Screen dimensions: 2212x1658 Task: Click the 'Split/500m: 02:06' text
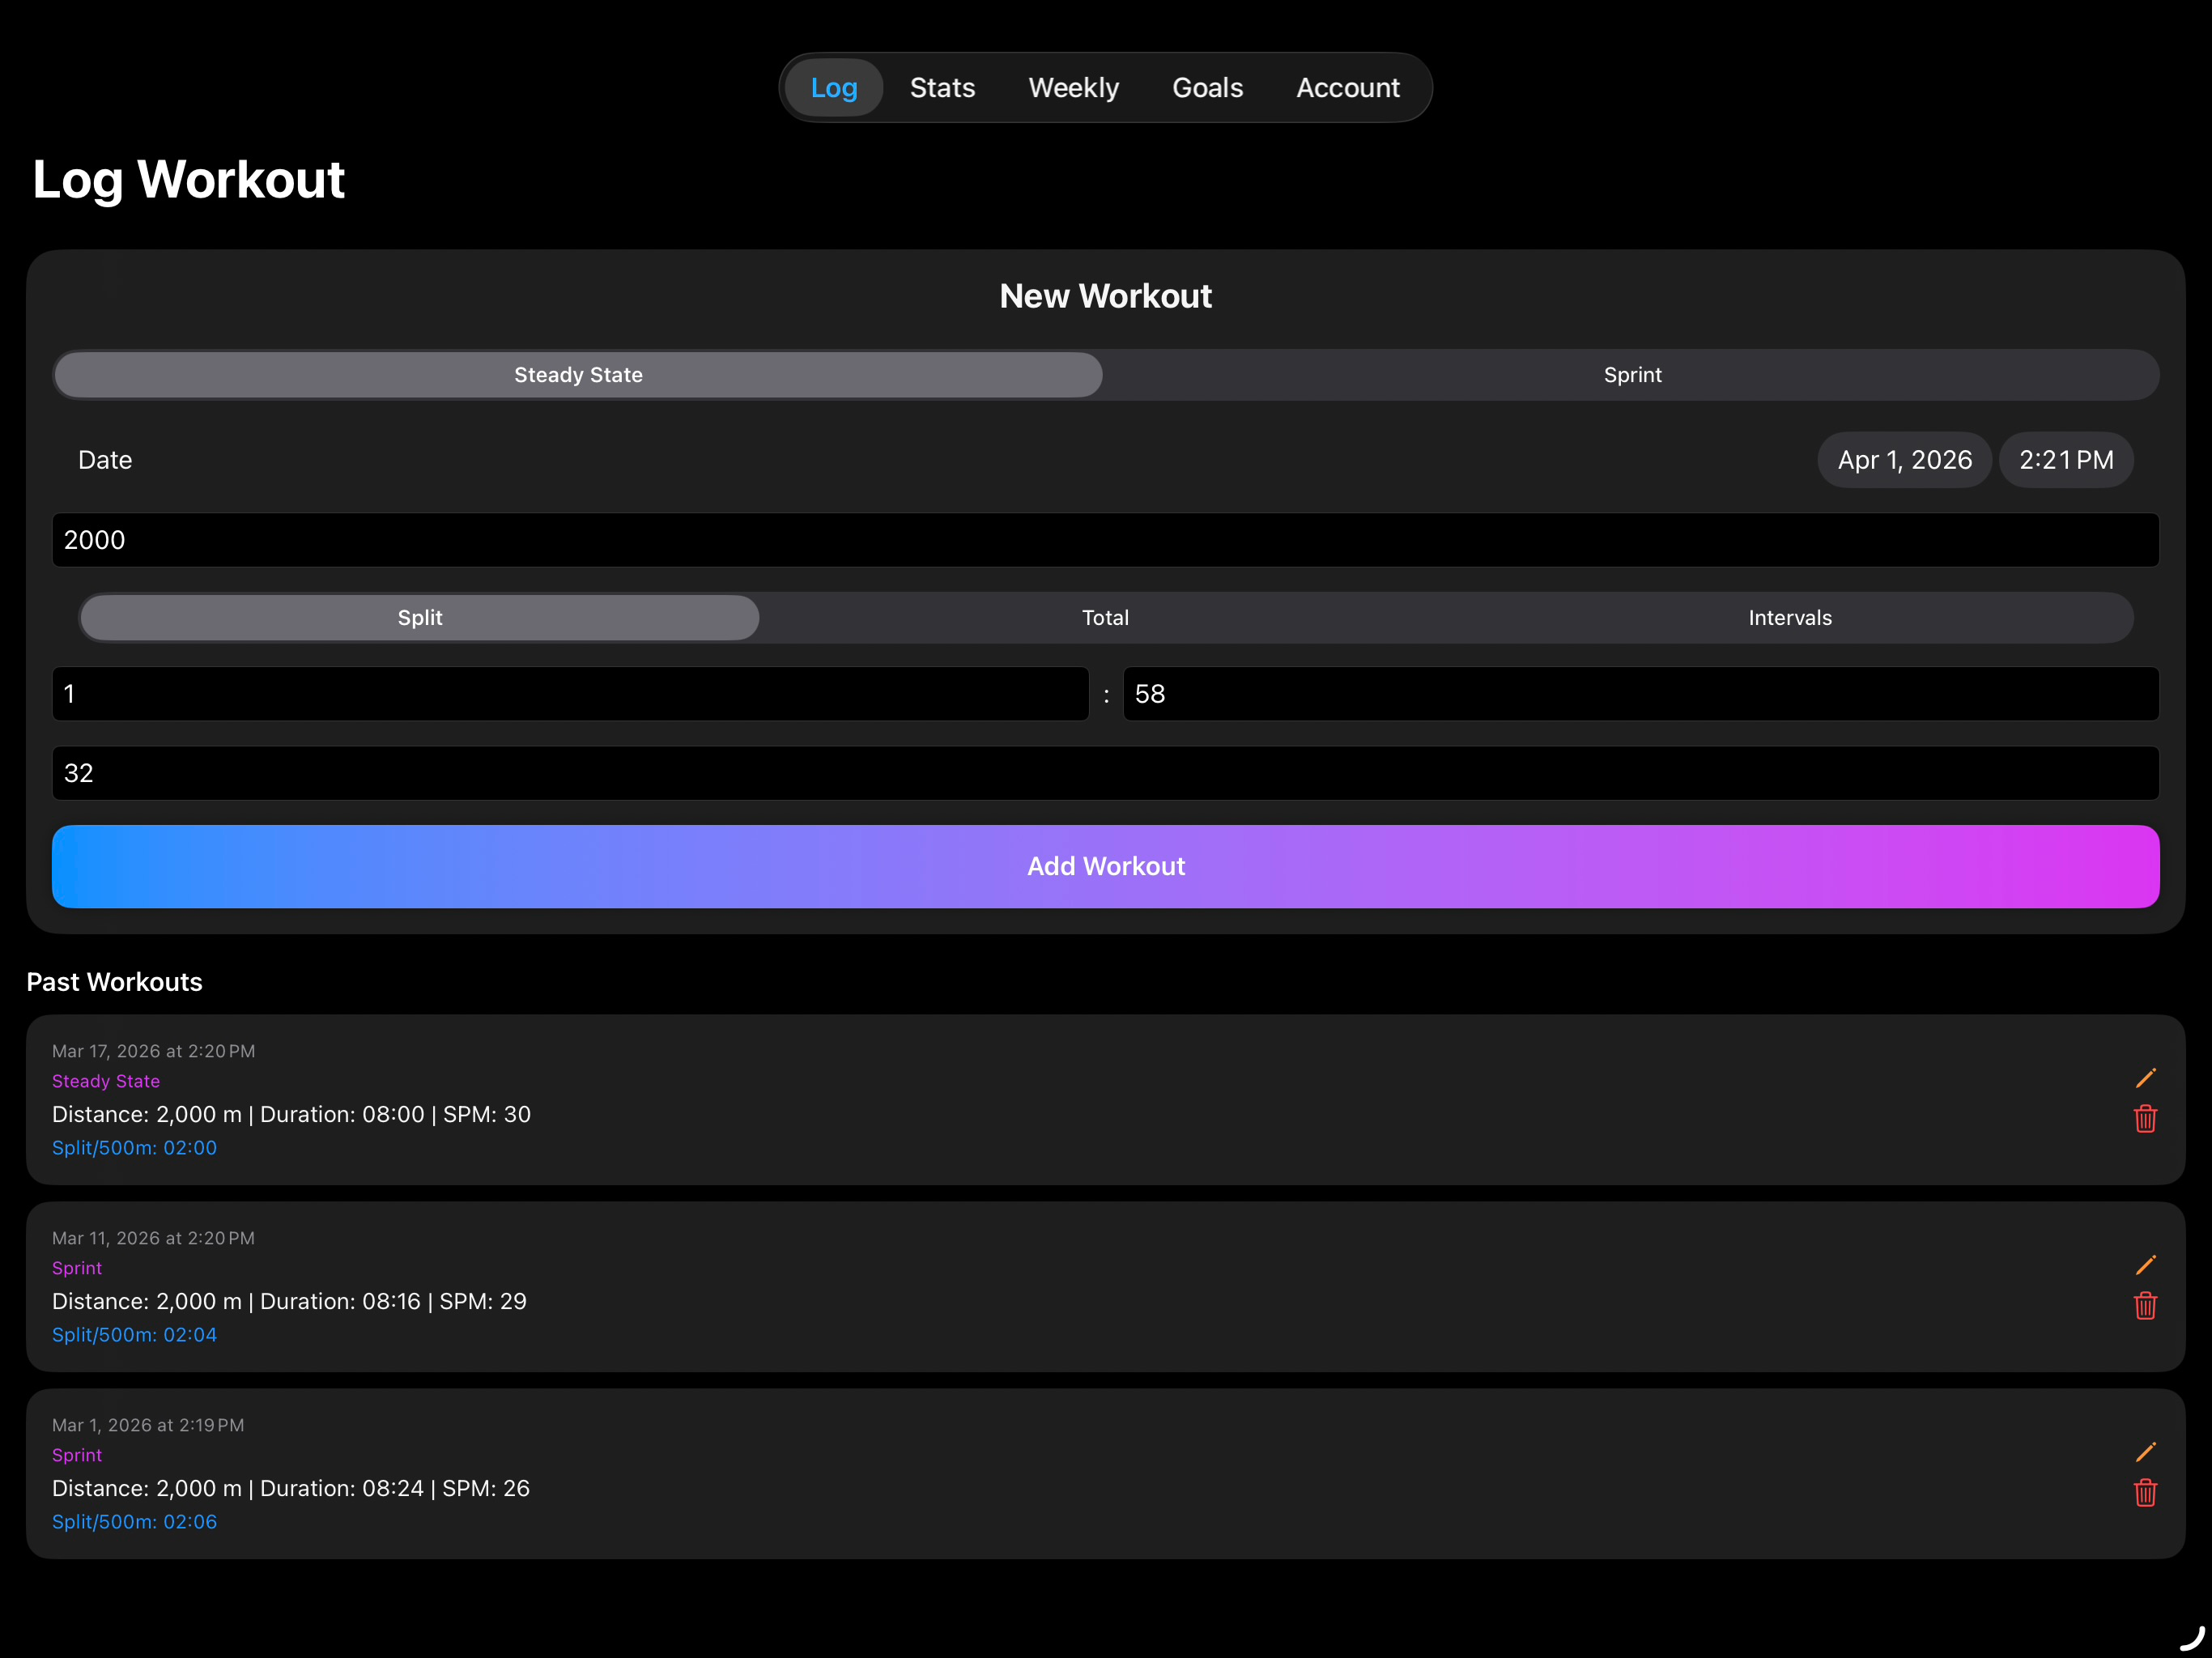[134, 1522]
